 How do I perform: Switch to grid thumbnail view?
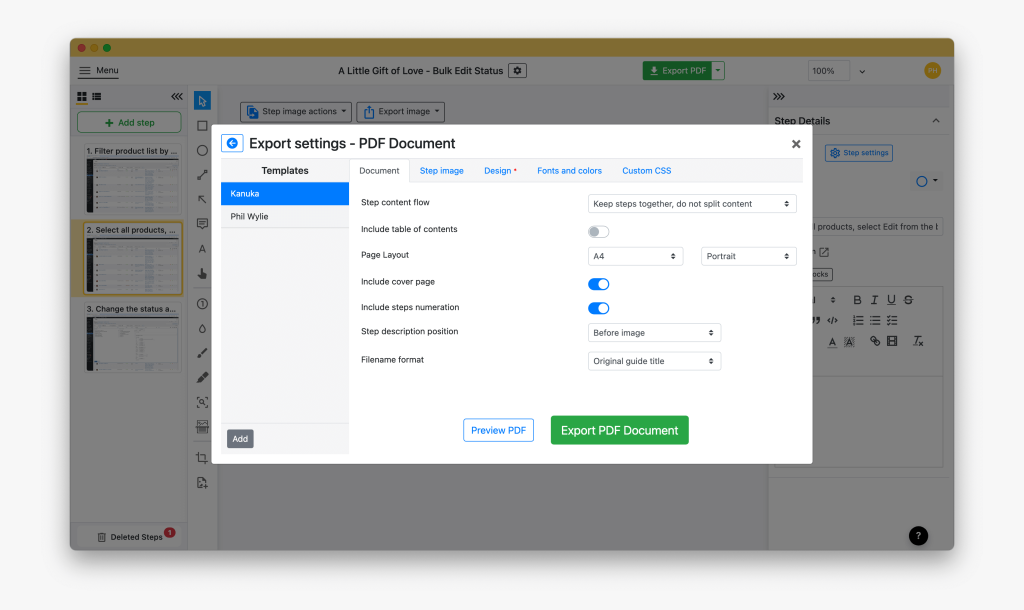pos(82,97)
